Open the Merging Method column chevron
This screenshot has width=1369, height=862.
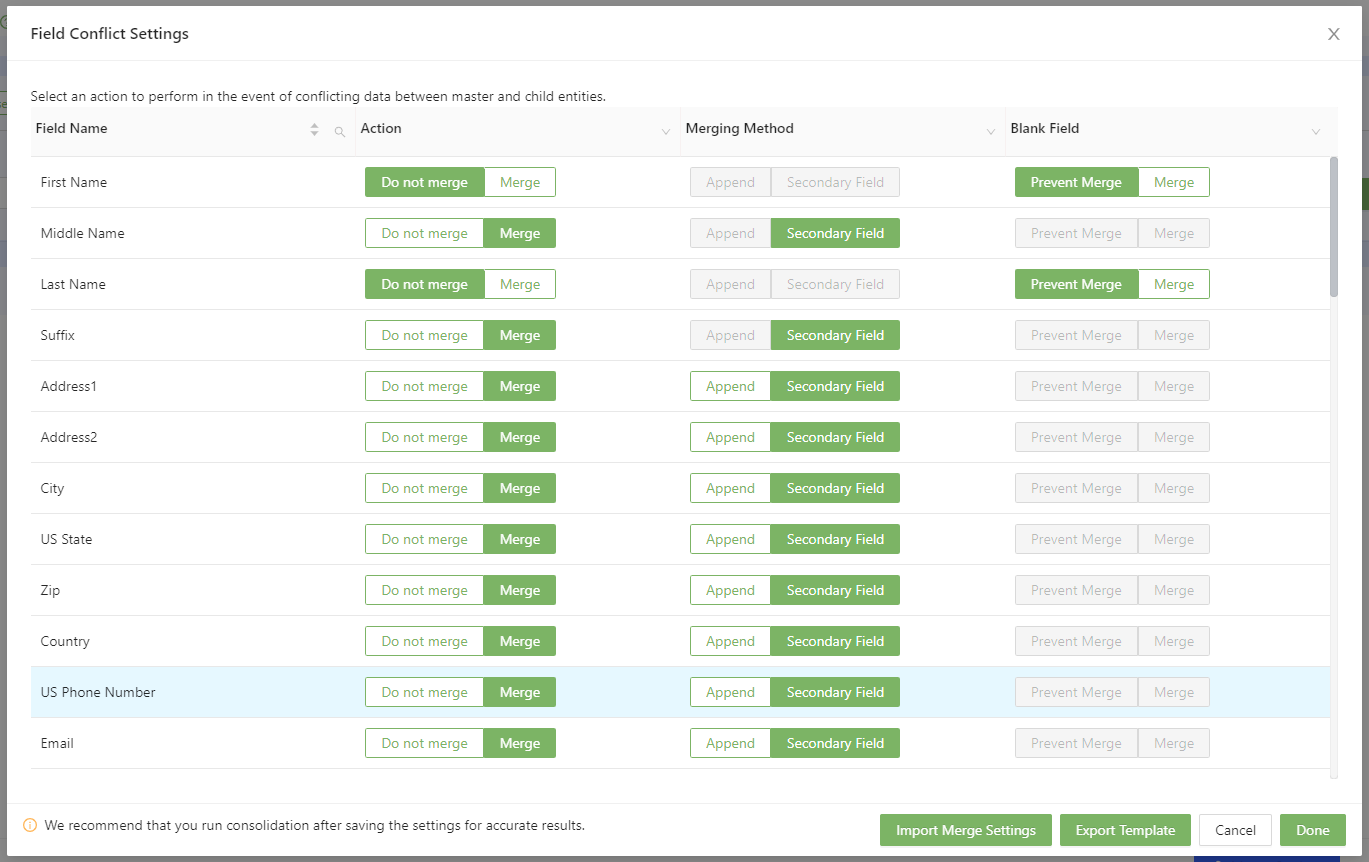click(x=991, y=132)
